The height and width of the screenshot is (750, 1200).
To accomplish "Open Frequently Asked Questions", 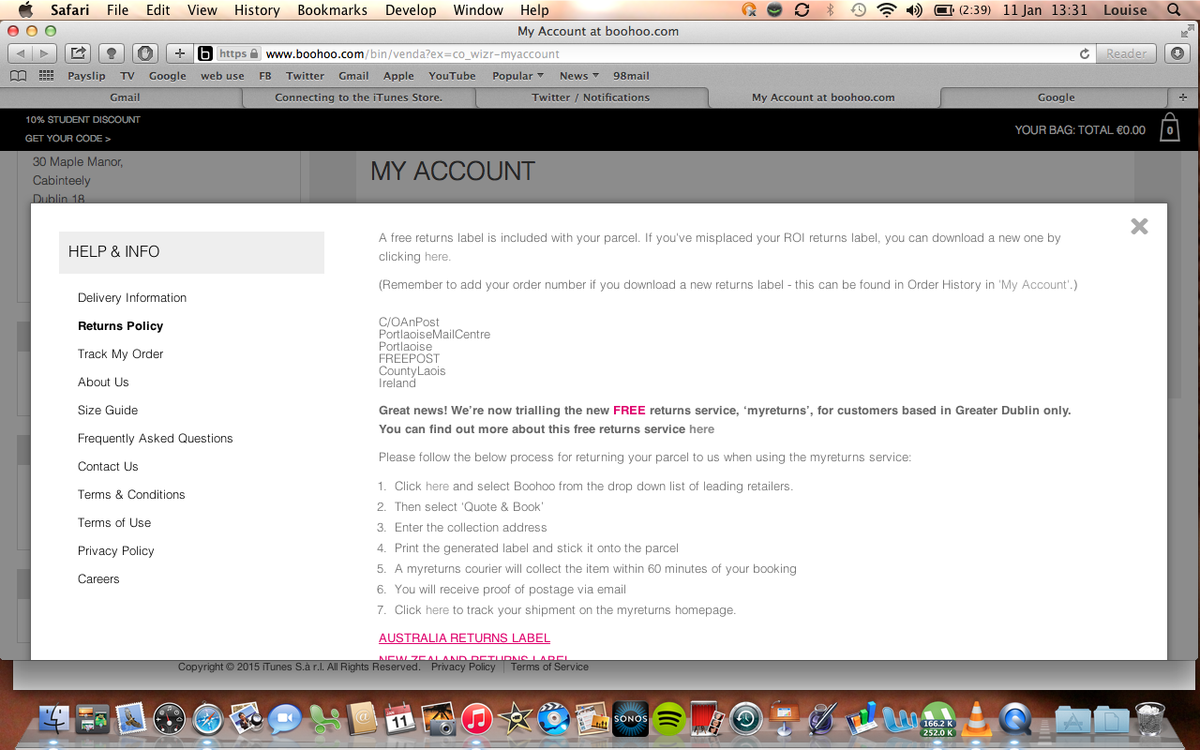I will 155,438.
